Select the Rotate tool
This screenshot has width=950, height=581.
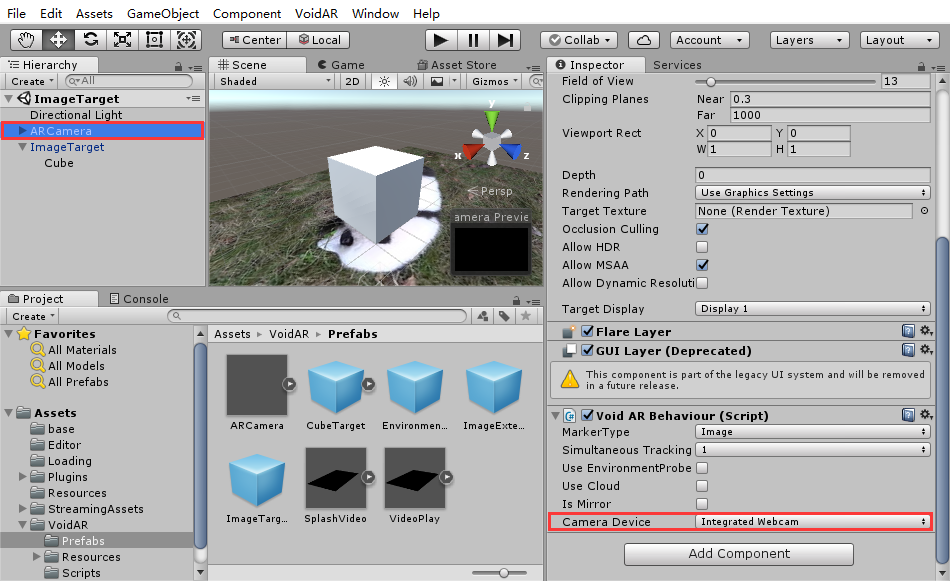coord(90,40)
